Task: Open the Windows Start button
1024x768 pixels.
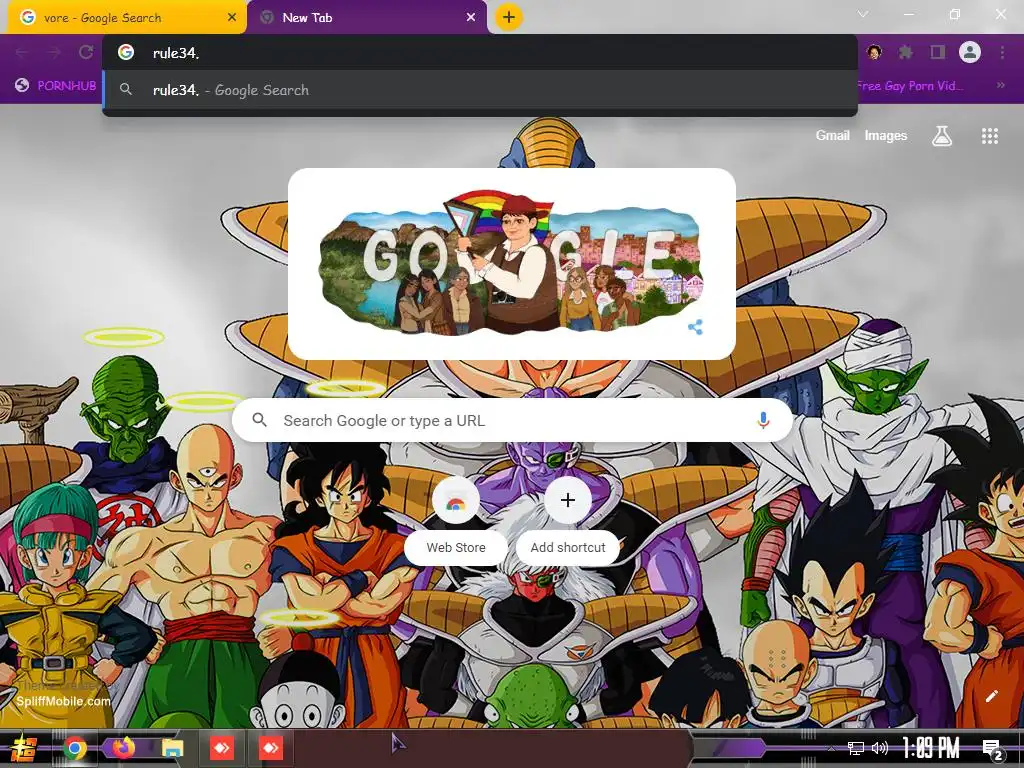Action: click(24, 748)
